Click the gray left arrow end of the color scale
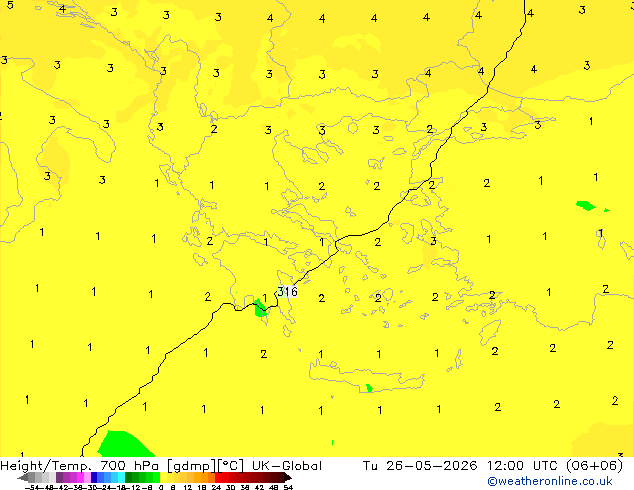Image resolution: width=634 pixels, height=490 pixels. [23, 478]
